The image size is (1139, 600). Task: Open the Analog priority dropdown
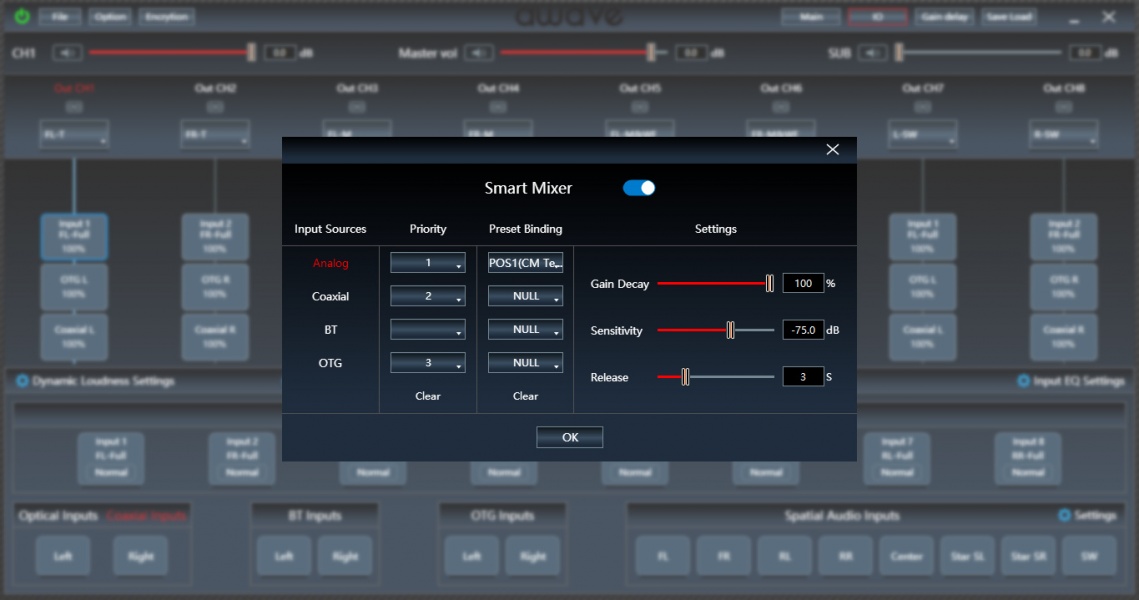pos(427,263)
